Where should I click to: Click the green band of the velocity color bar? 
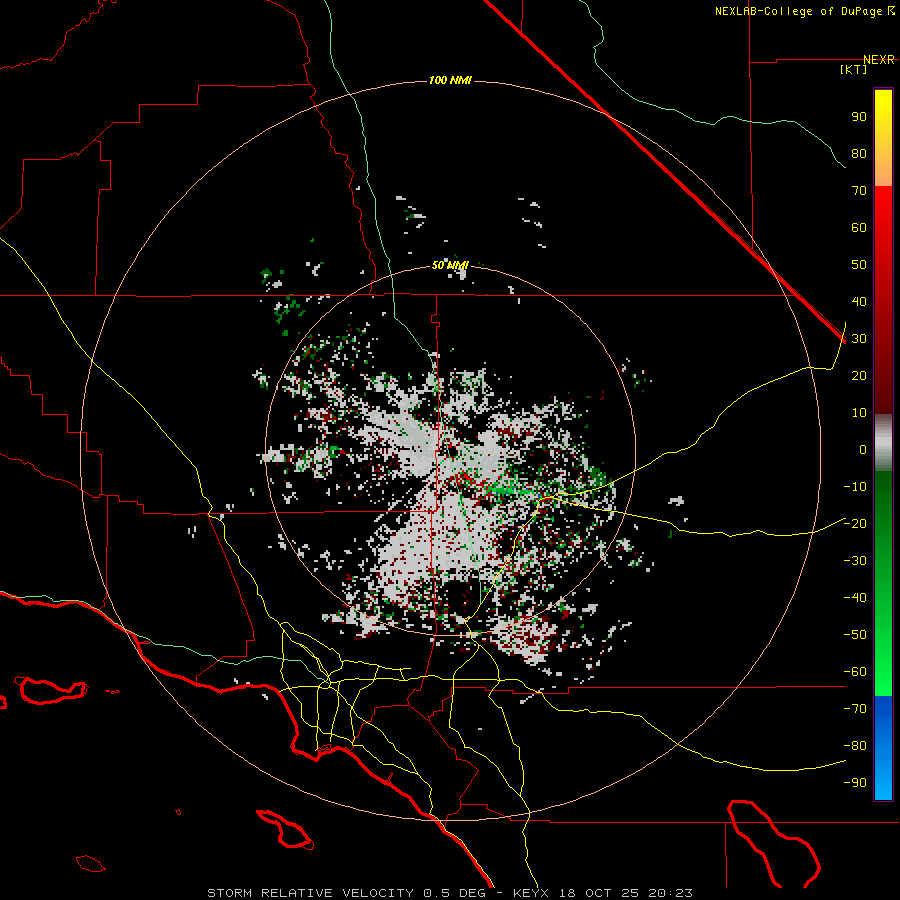click(883, 583)
